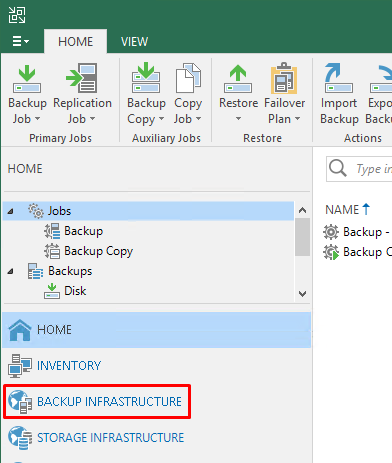Select the Jobs tree item
Screen dimensions: 392x463
[148, 211]
